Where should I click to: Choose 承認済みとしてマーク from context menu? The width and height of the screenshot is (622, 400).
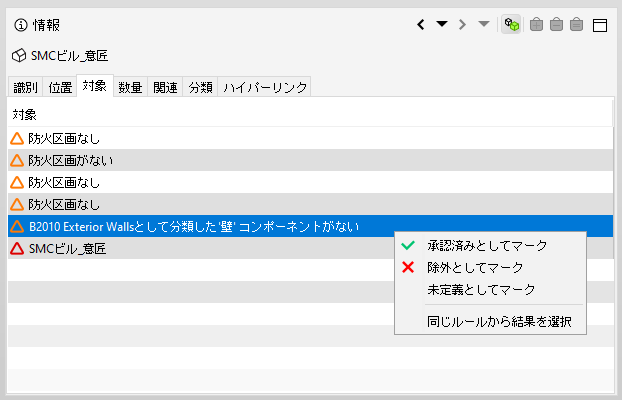[490, 246]
